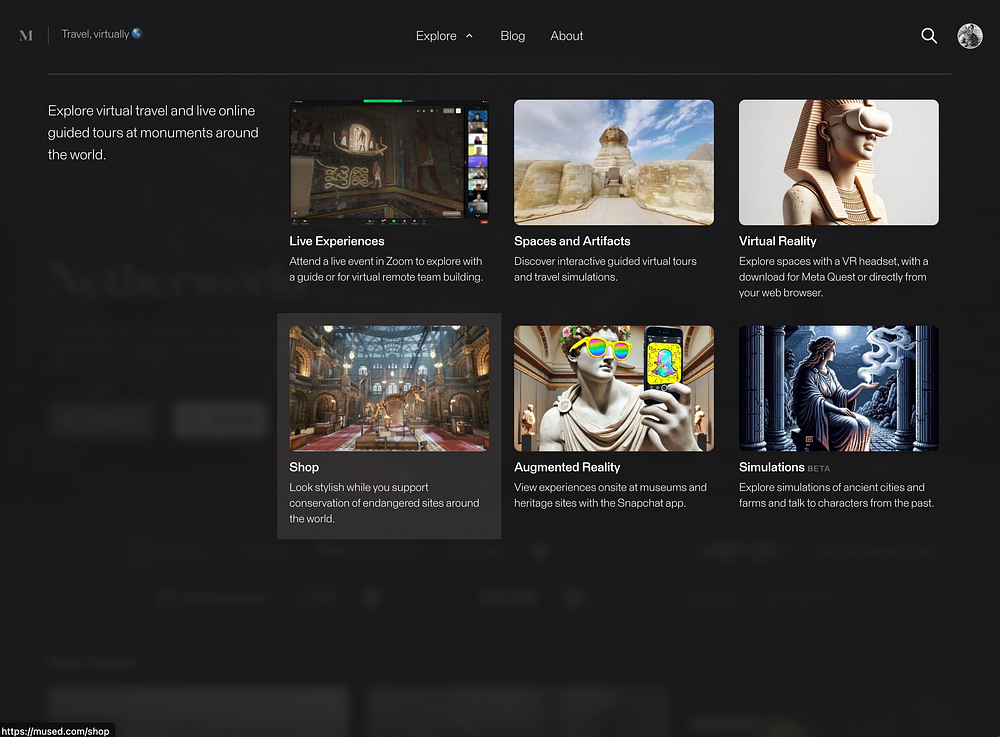Select the Shop title

pyautogui.click(x=304, y=467)
